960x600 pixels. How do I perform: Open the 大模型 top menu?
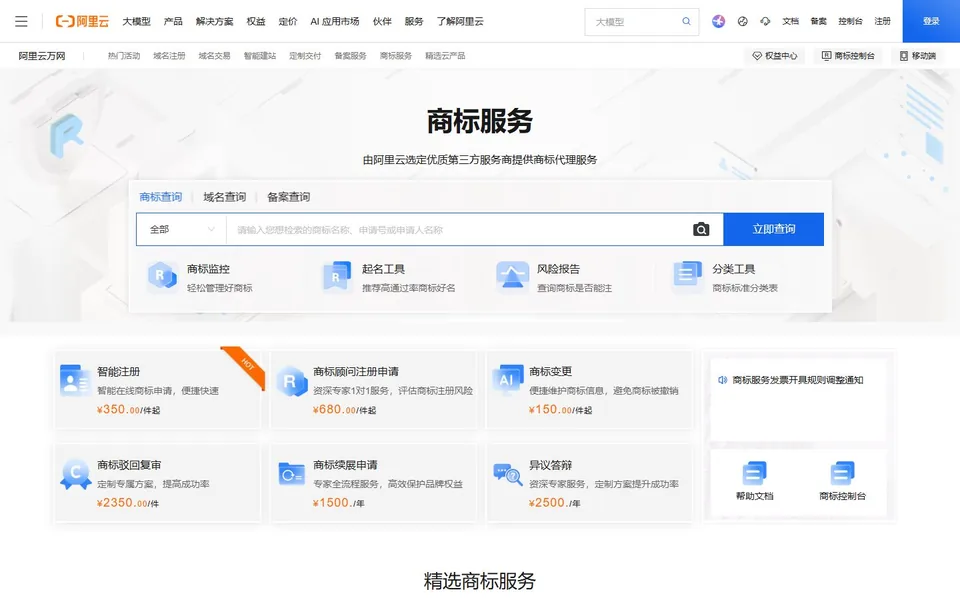tap(137, 21)
